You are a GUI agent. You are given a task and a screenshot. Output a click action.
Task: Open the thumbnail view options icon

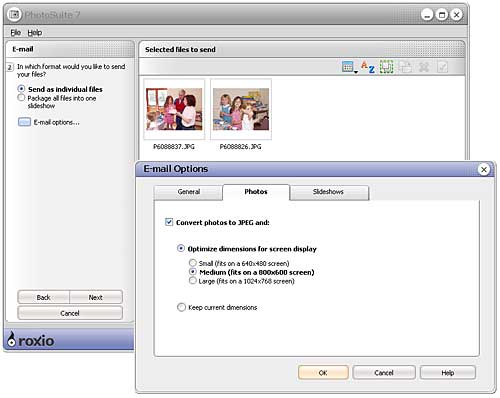pos(349,67)
